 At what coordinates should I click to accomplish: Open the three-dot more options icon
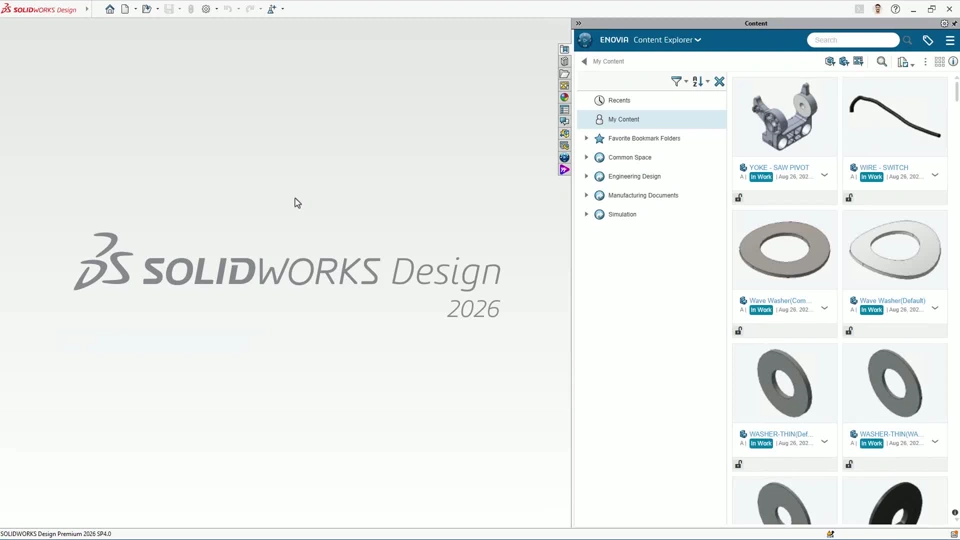925,62
